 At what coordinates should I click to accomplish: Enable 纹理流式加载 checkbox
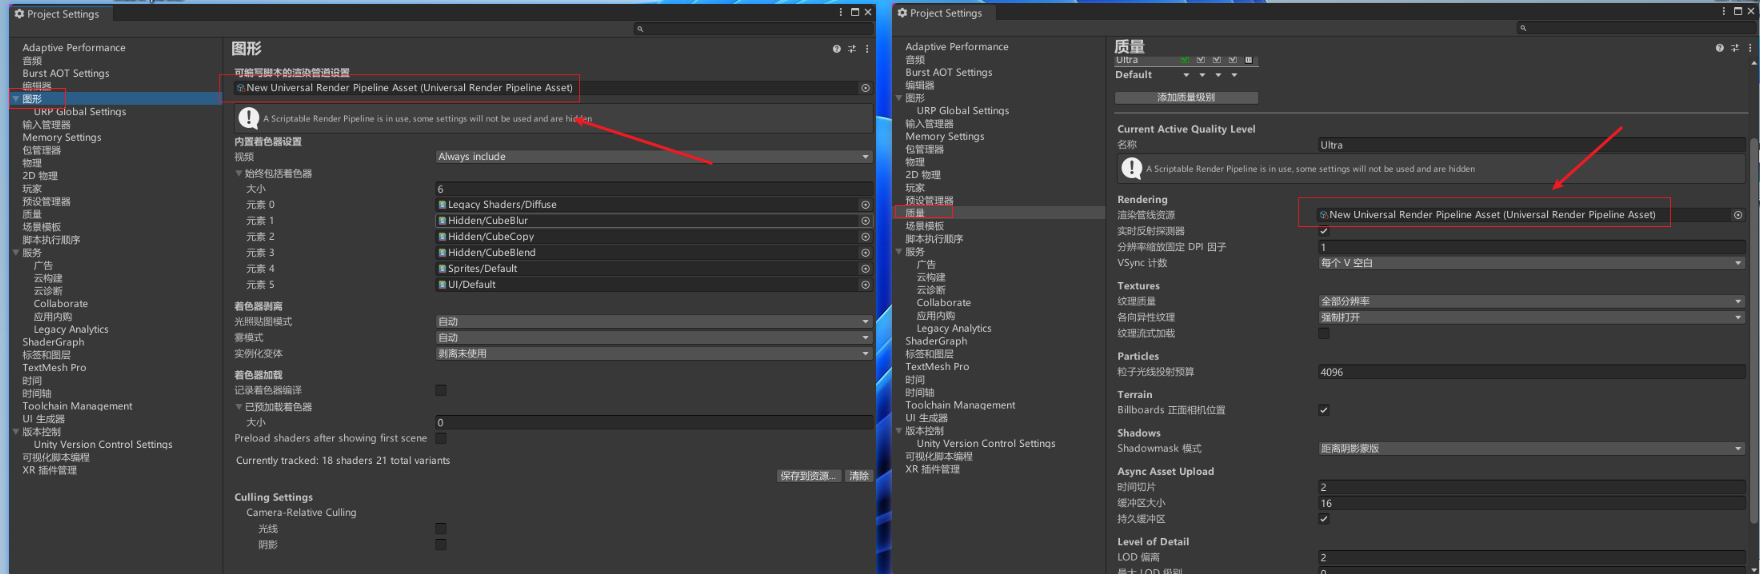click(x=1324, y=334)
